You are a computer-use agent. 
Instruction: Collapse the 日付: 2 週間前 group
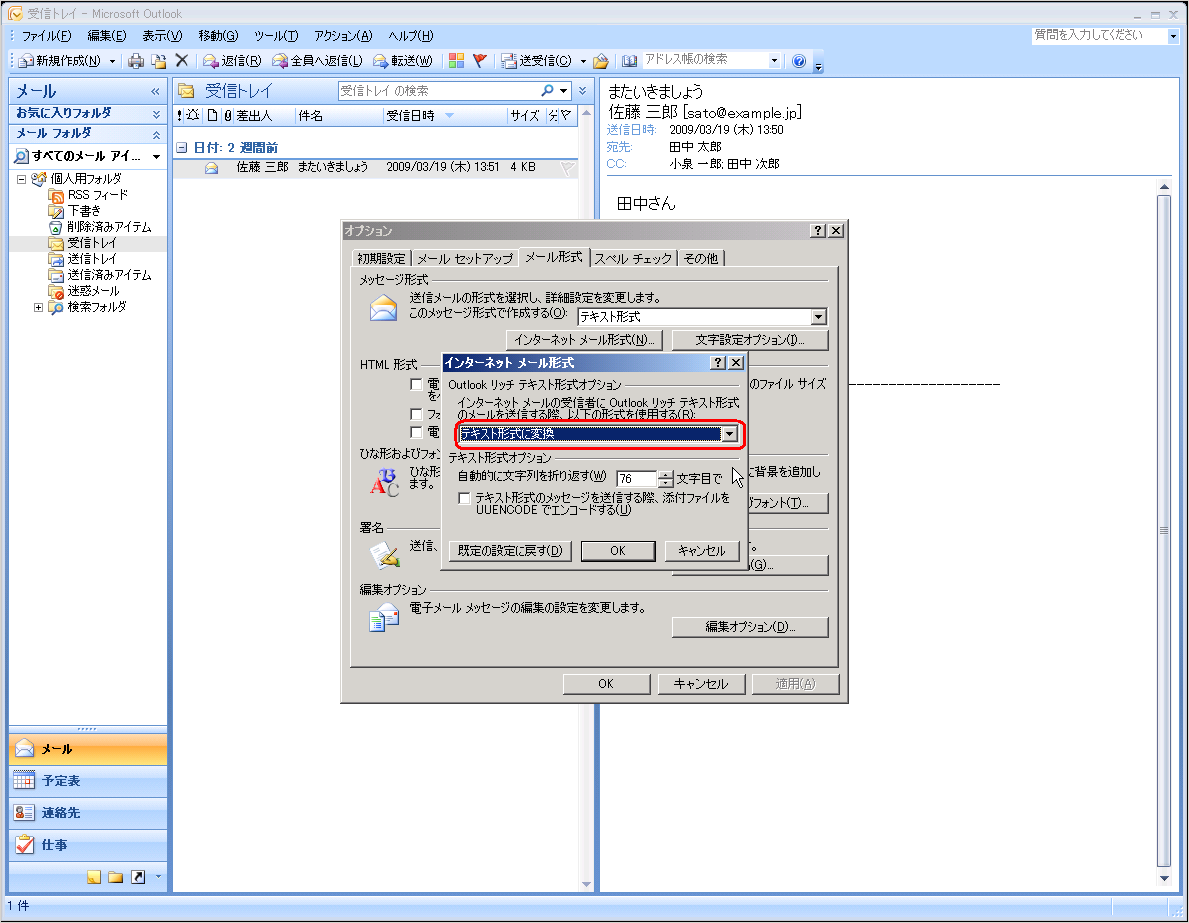tap(181, 148)
